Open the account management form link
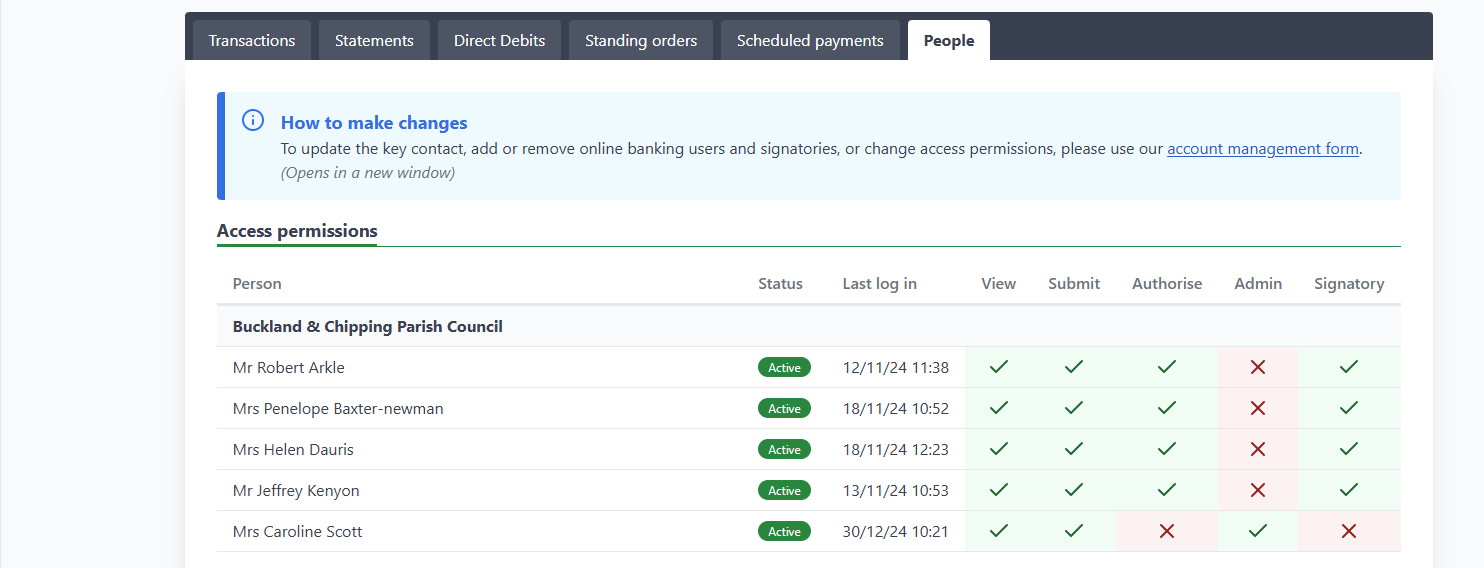This screenshot has width=1484, height=568. (x=1262, y=149)
